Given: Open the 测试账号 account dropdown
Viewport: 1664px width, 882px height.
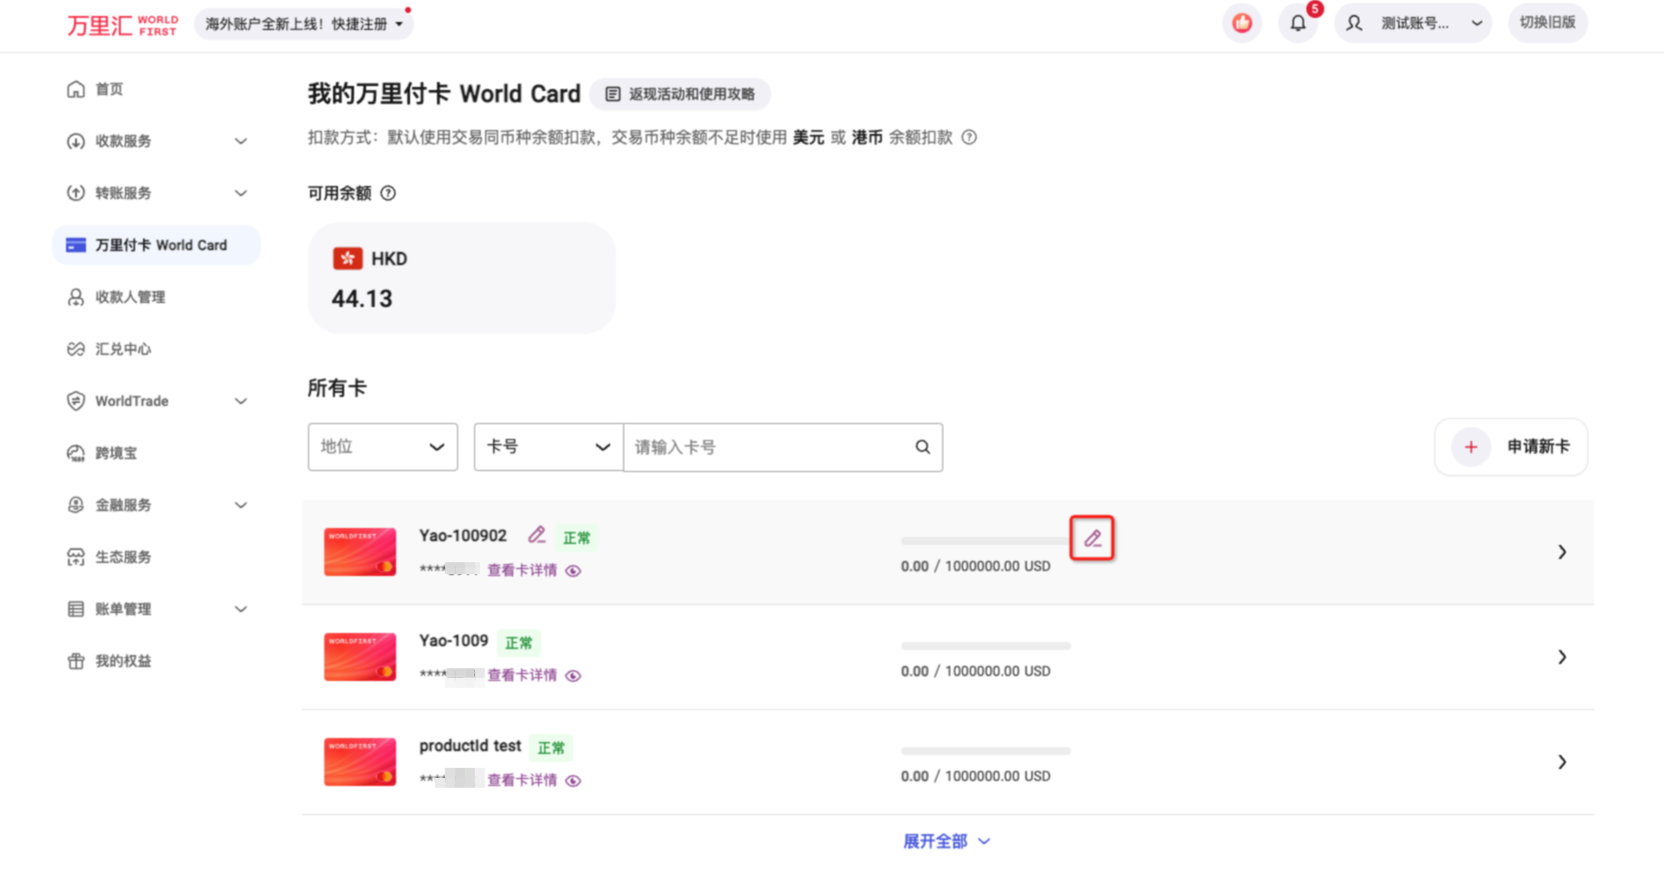Looking at the screenshot, I should (1413, 23).
